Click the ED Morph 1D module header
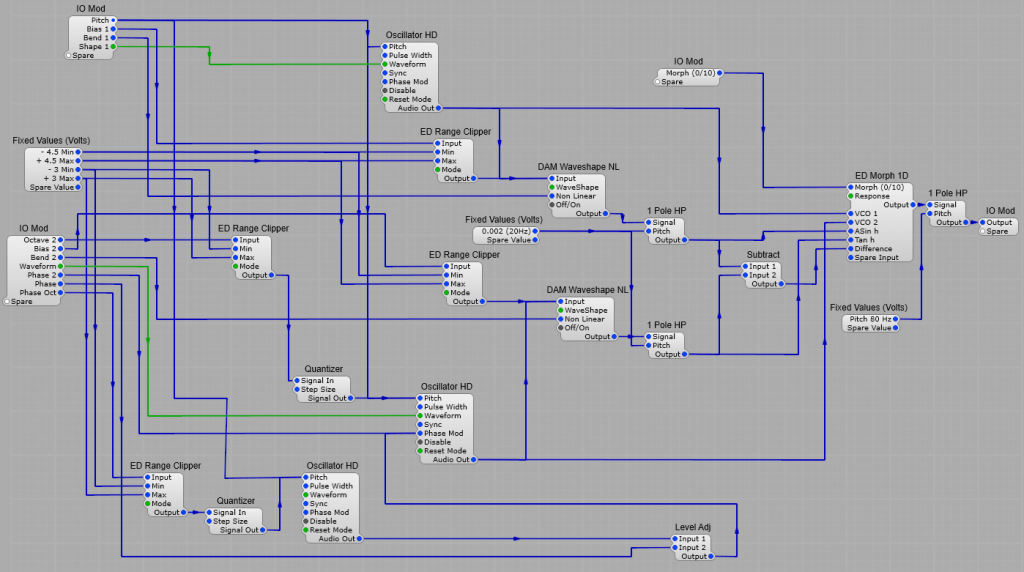Image resolution: width=1024 pixels, height=572 pixels. click(881, 176)
